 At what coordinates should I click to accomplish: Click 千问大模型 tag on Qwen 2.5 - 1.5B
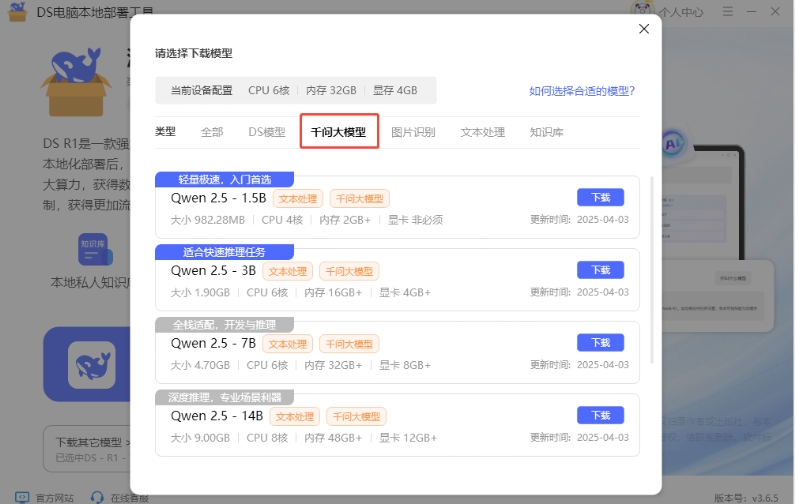359,198
